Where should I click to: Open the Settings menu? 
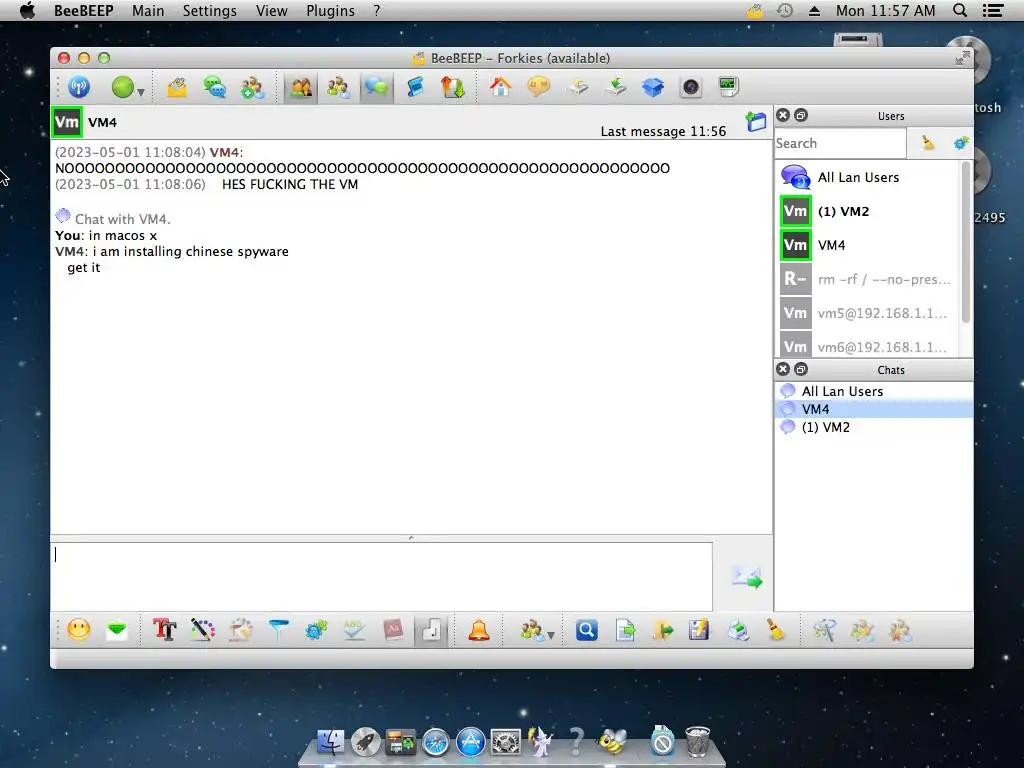tap(210, 11)
